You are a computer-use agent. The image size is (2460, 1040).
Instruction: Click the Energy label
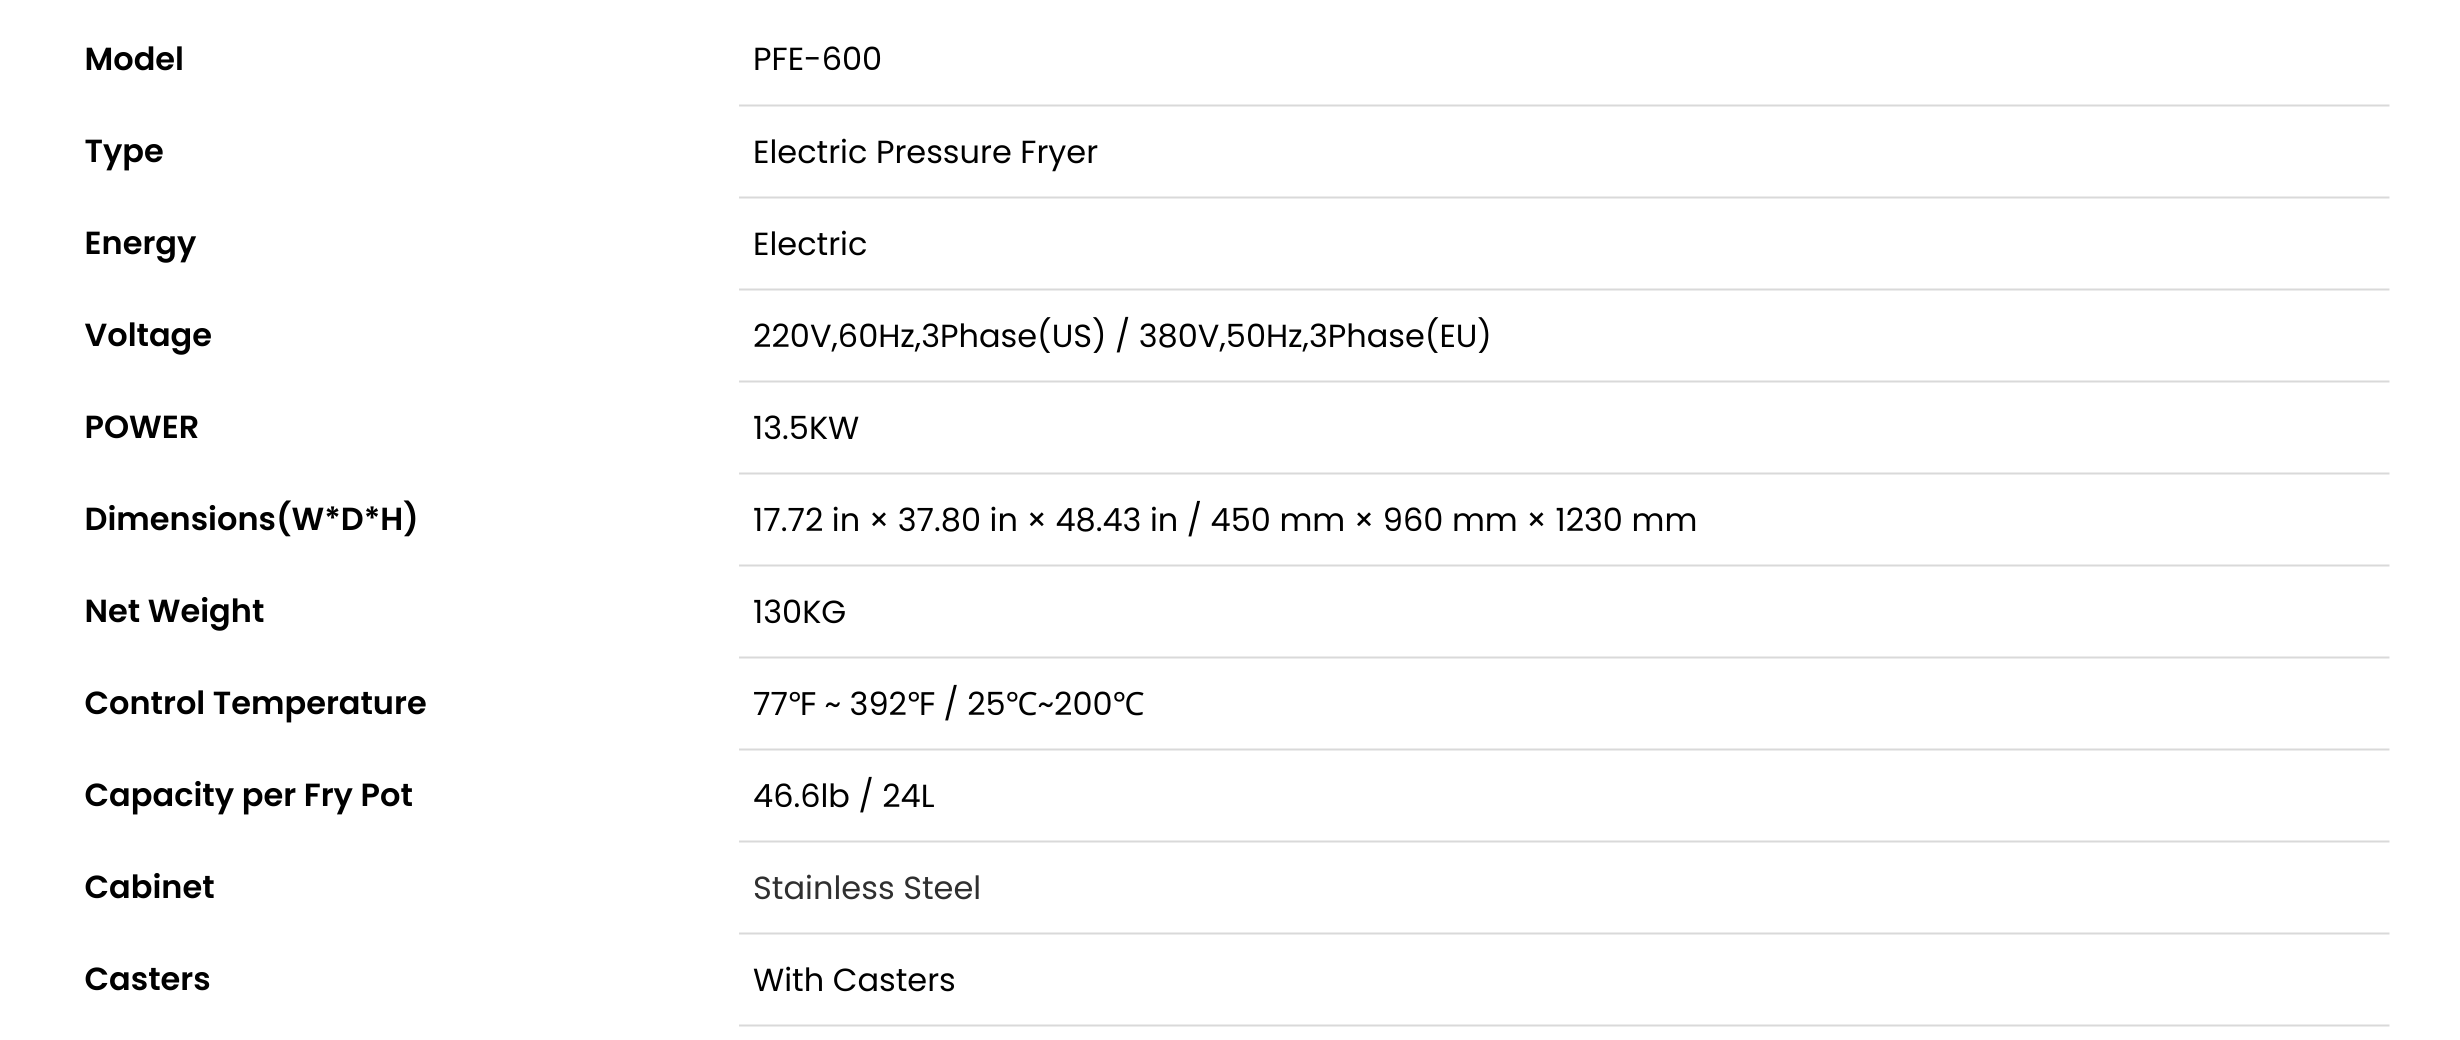(x=140, y=244)
